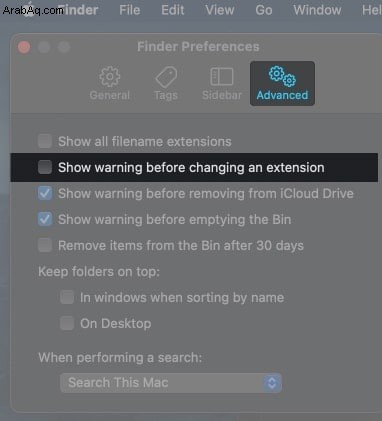This screenshot has height=421, width=382.
Task: Uncheck Show warning before emptying the Bin
Action: click(45, 219)
